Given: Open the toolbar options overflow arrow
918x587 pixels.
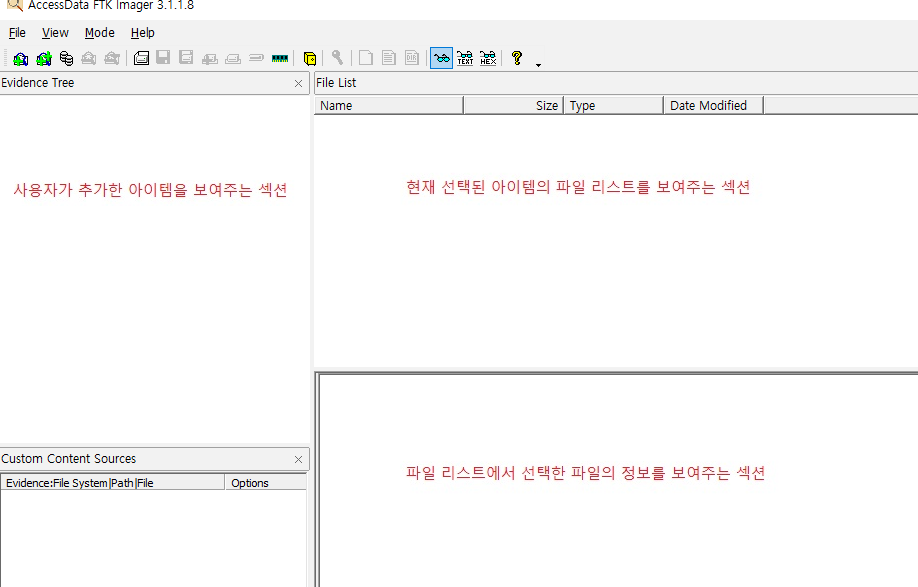Looking at the screenshot, I should tap(539, 65).
